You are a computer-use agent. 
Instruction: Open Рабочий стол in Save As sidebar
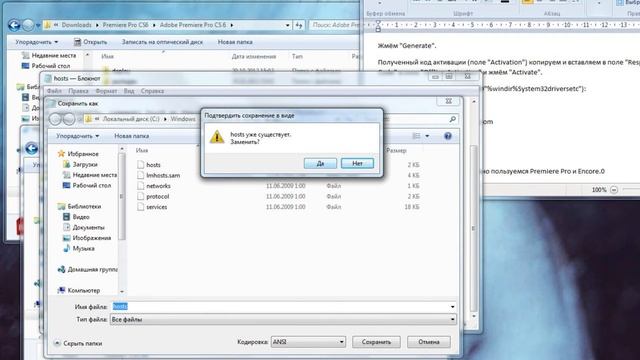[87, 185]
